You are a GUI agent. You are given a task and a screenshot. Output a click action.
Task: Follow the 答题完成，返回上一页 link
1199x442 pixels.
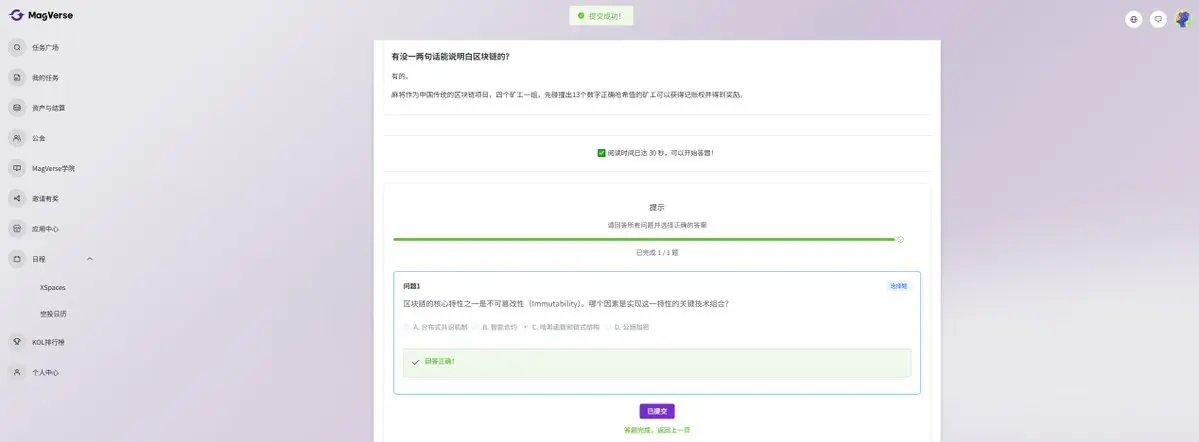coord(657,431)
